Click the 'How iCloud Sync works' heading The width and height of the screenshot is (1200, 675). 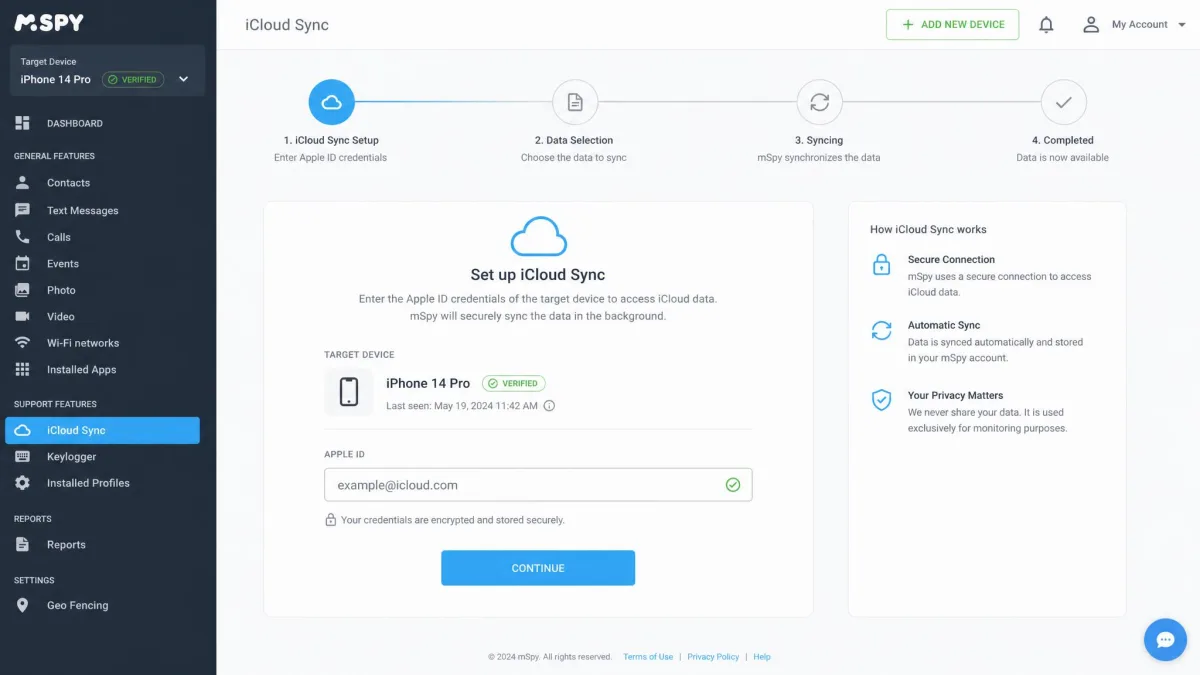tap(928, 229)
